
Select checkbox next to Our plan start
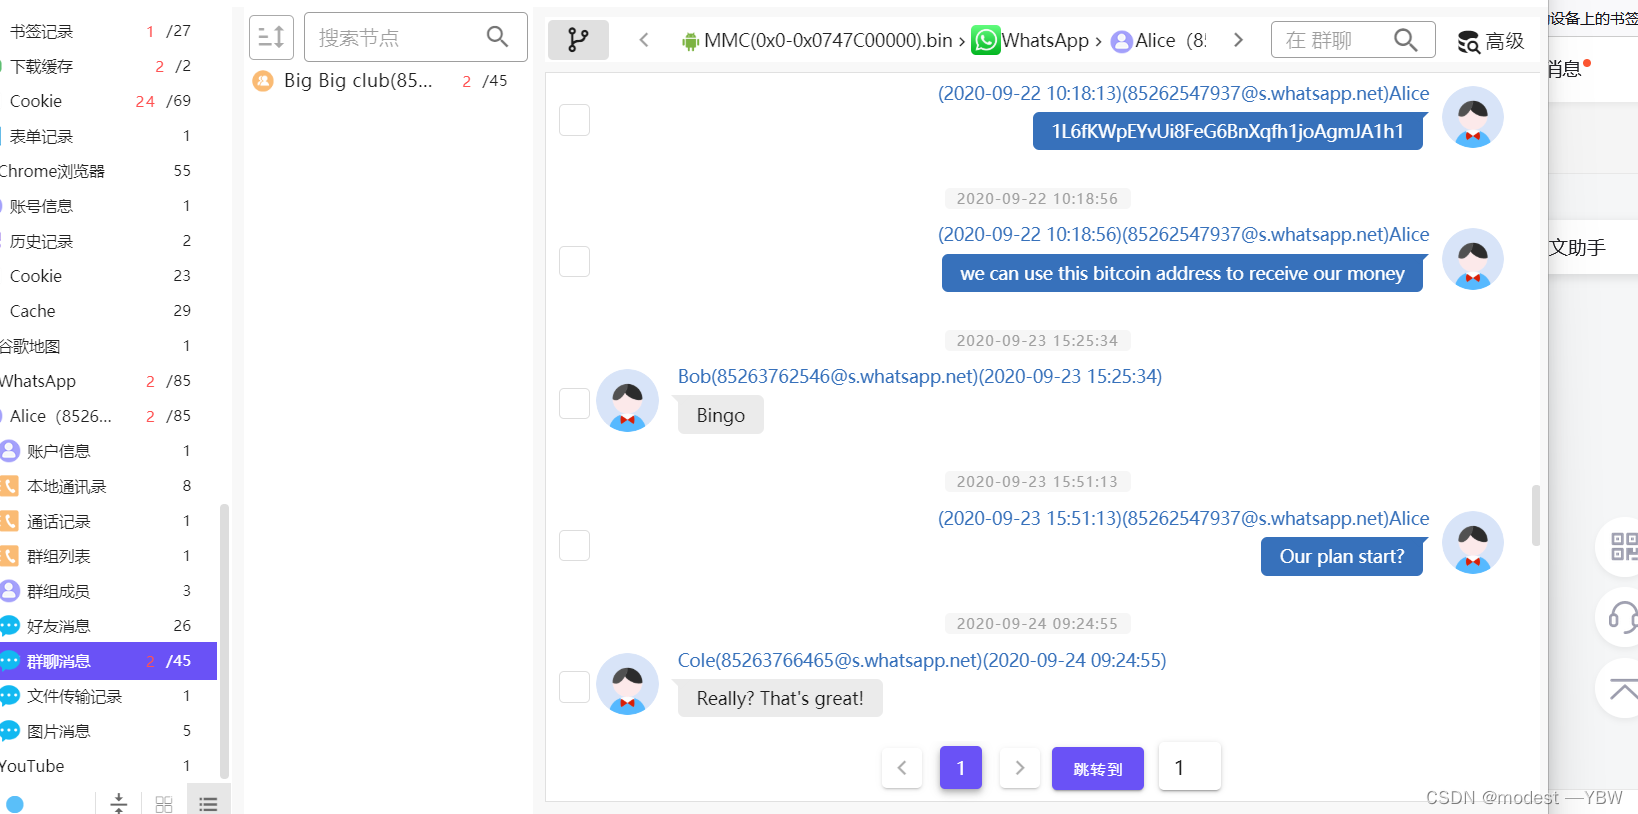(574, 546)
